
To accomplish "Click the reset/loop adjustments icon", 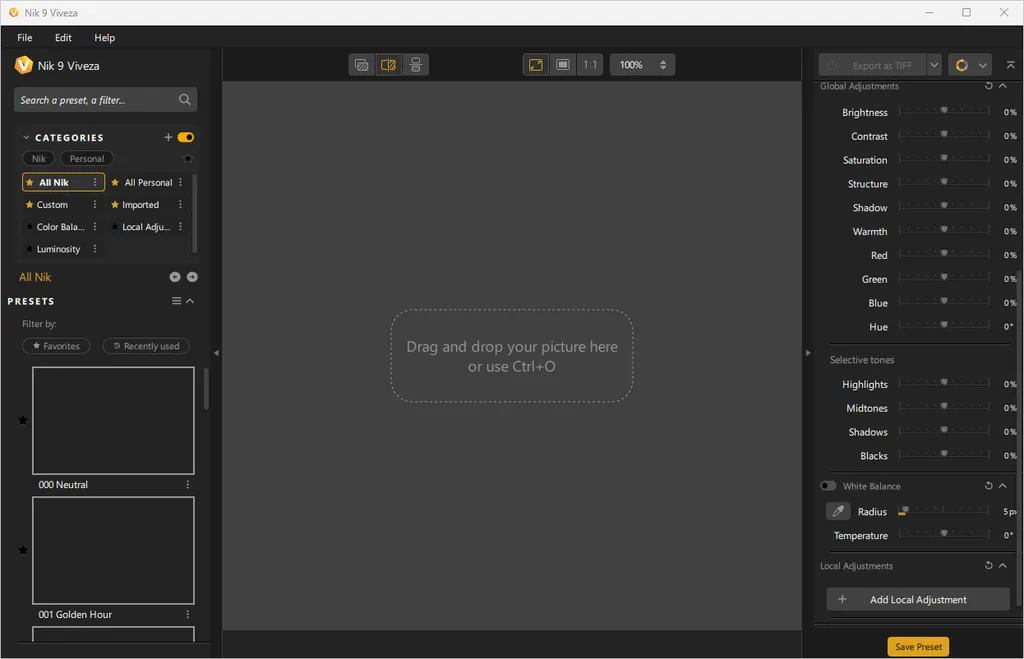I will tap(961, 65).
